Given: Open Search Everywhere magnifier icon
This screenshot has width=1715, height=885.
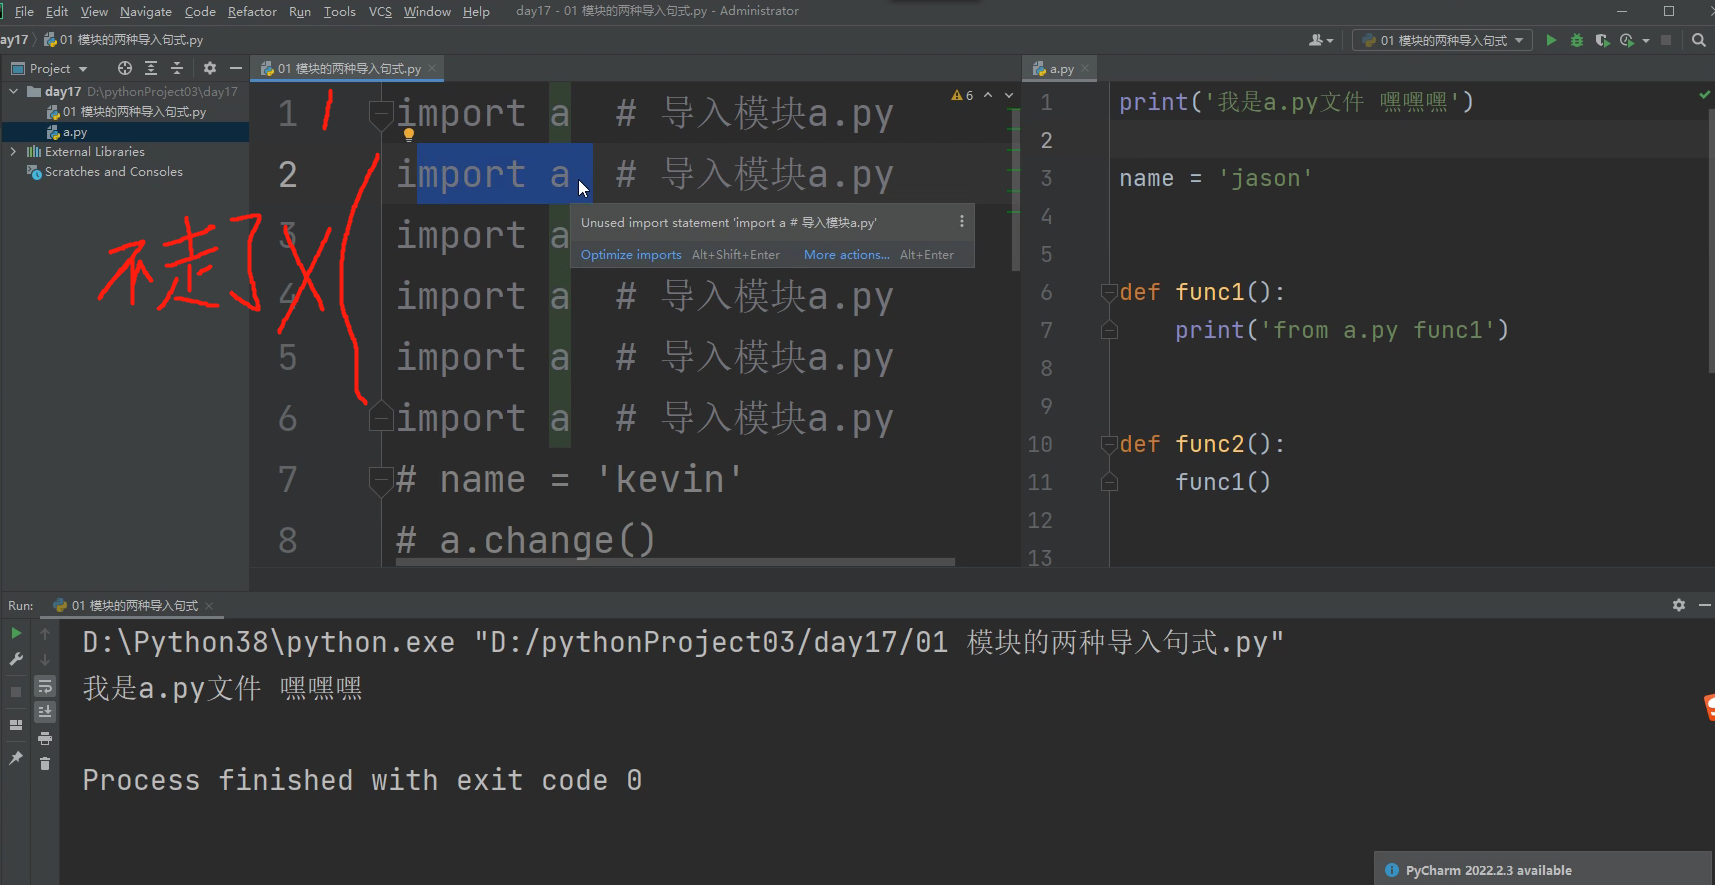Looking at the screenshot, I should [1698, 40].
